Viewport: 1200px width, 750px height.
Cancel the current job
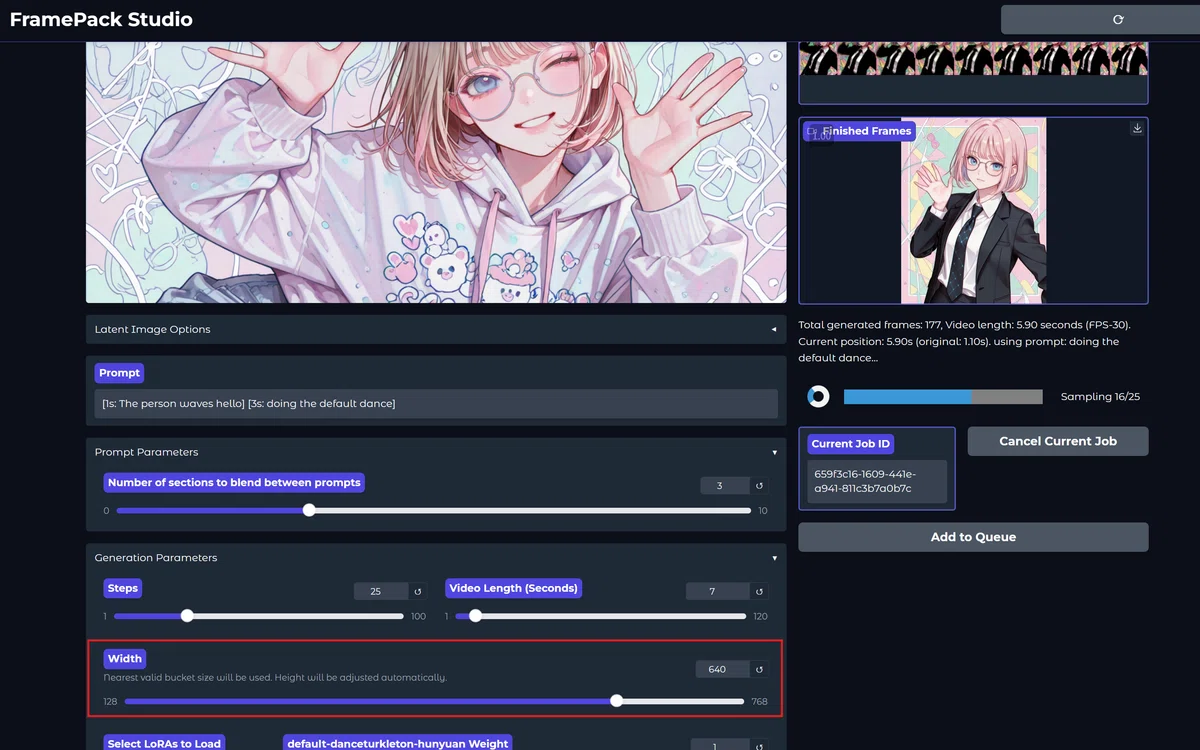point(1058,441)
